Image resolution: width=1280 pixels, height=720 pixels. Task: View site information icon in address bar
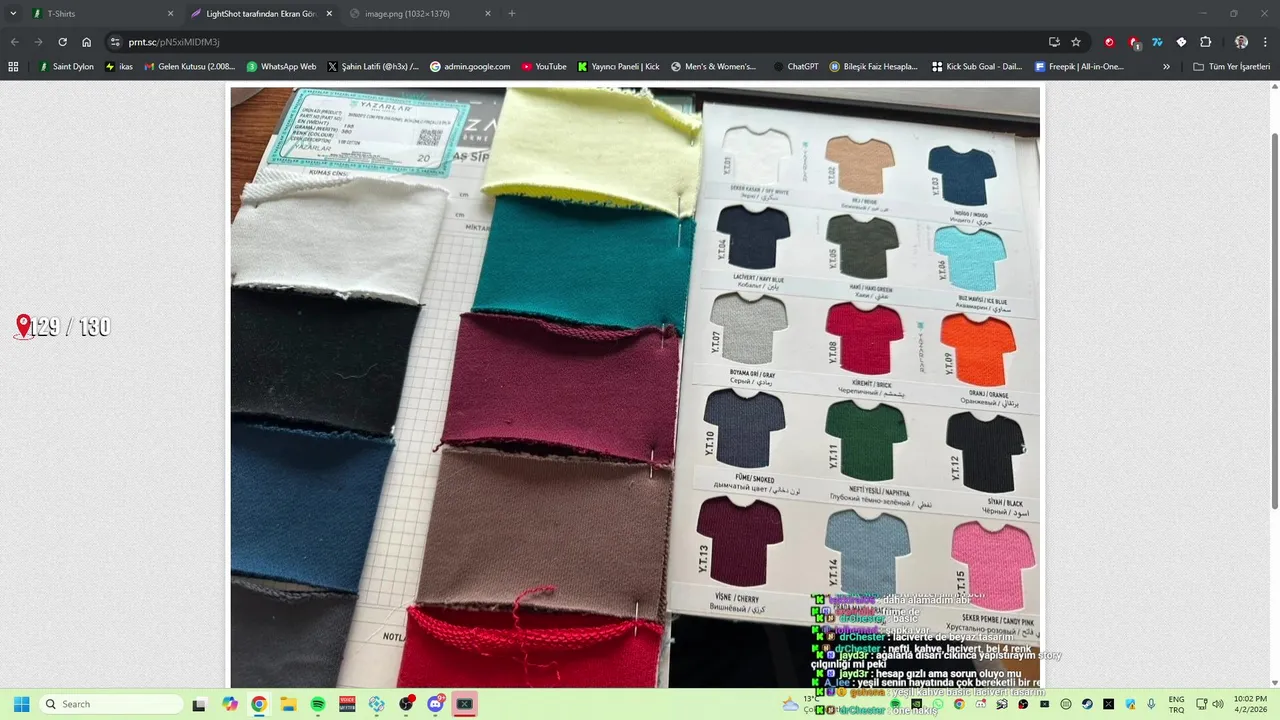click(115, 42)
